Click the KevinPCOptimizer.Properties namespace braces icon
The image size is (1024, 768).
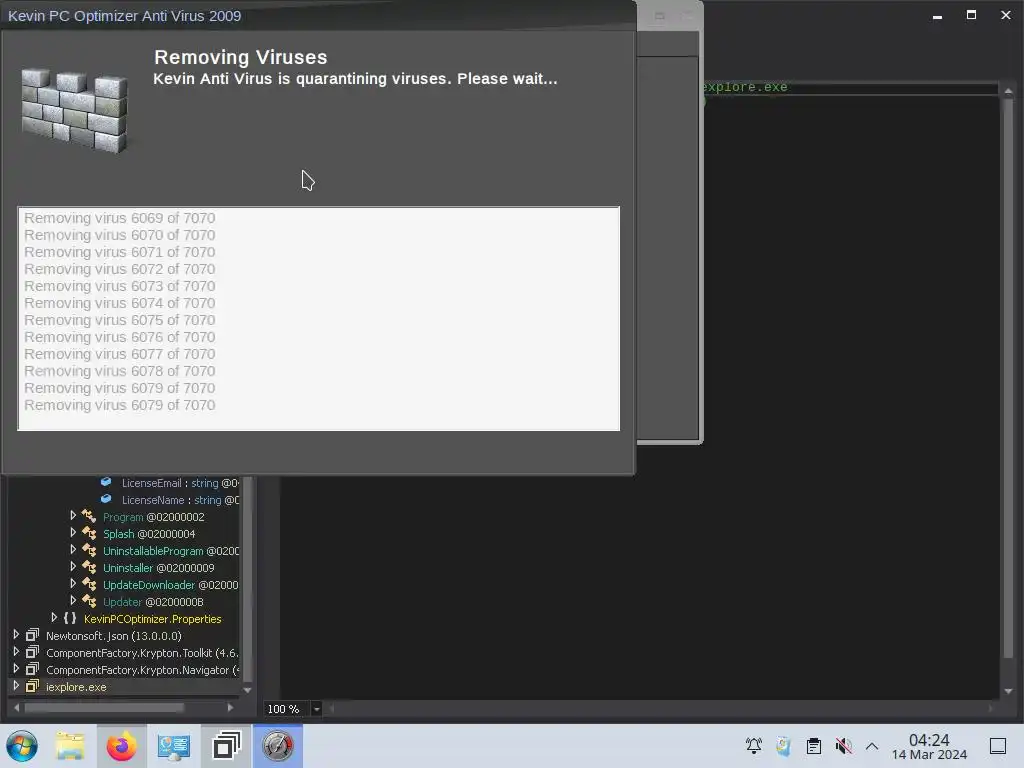[70, 618]
